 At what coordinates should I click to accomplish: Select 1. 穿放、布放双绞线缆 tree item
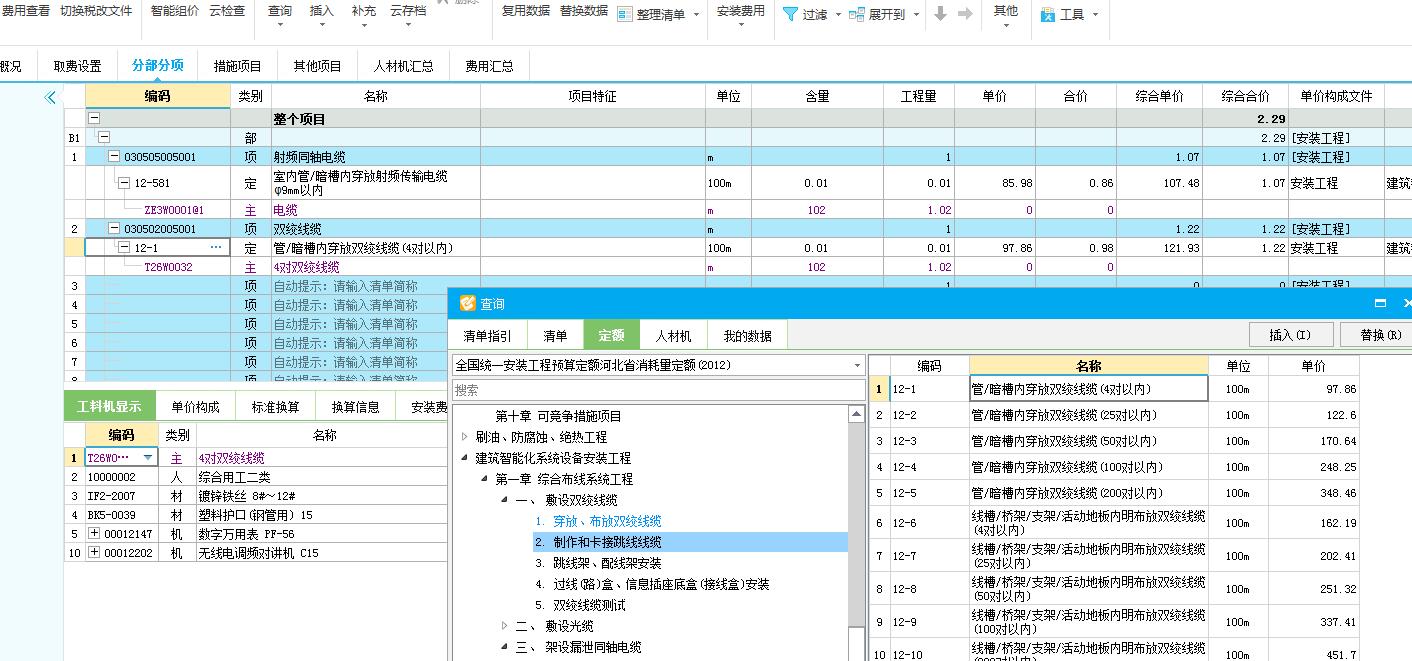pyautogui.click(x=598, y=521)
